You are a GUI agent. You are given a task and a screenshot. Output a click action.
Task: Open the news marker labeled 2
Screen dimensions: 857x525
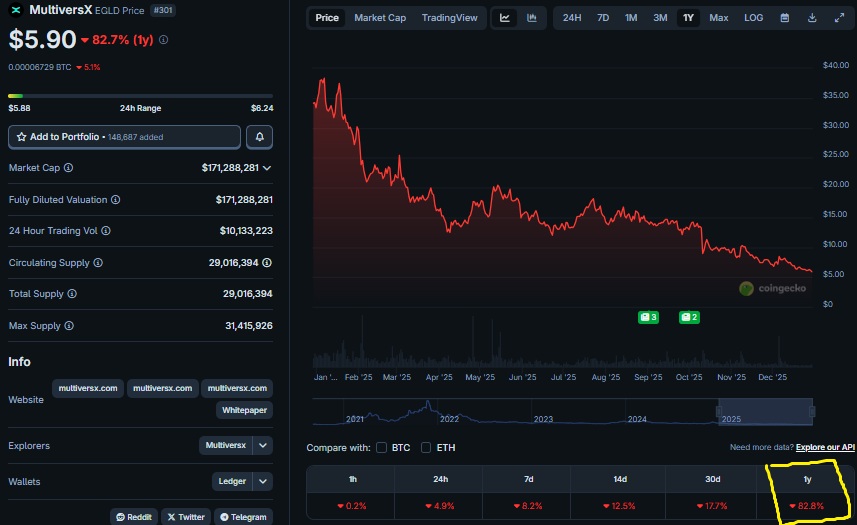689,317
